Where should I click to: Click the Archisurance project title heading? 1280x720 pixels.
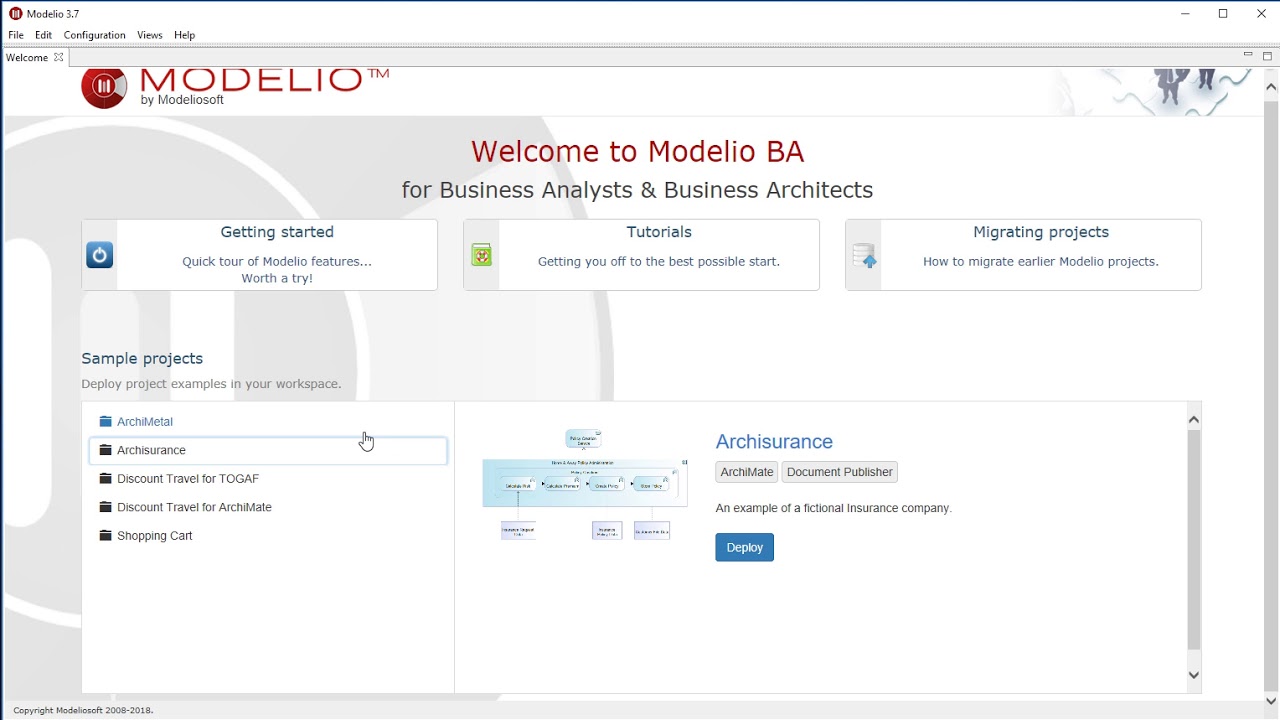coord(774,442)
